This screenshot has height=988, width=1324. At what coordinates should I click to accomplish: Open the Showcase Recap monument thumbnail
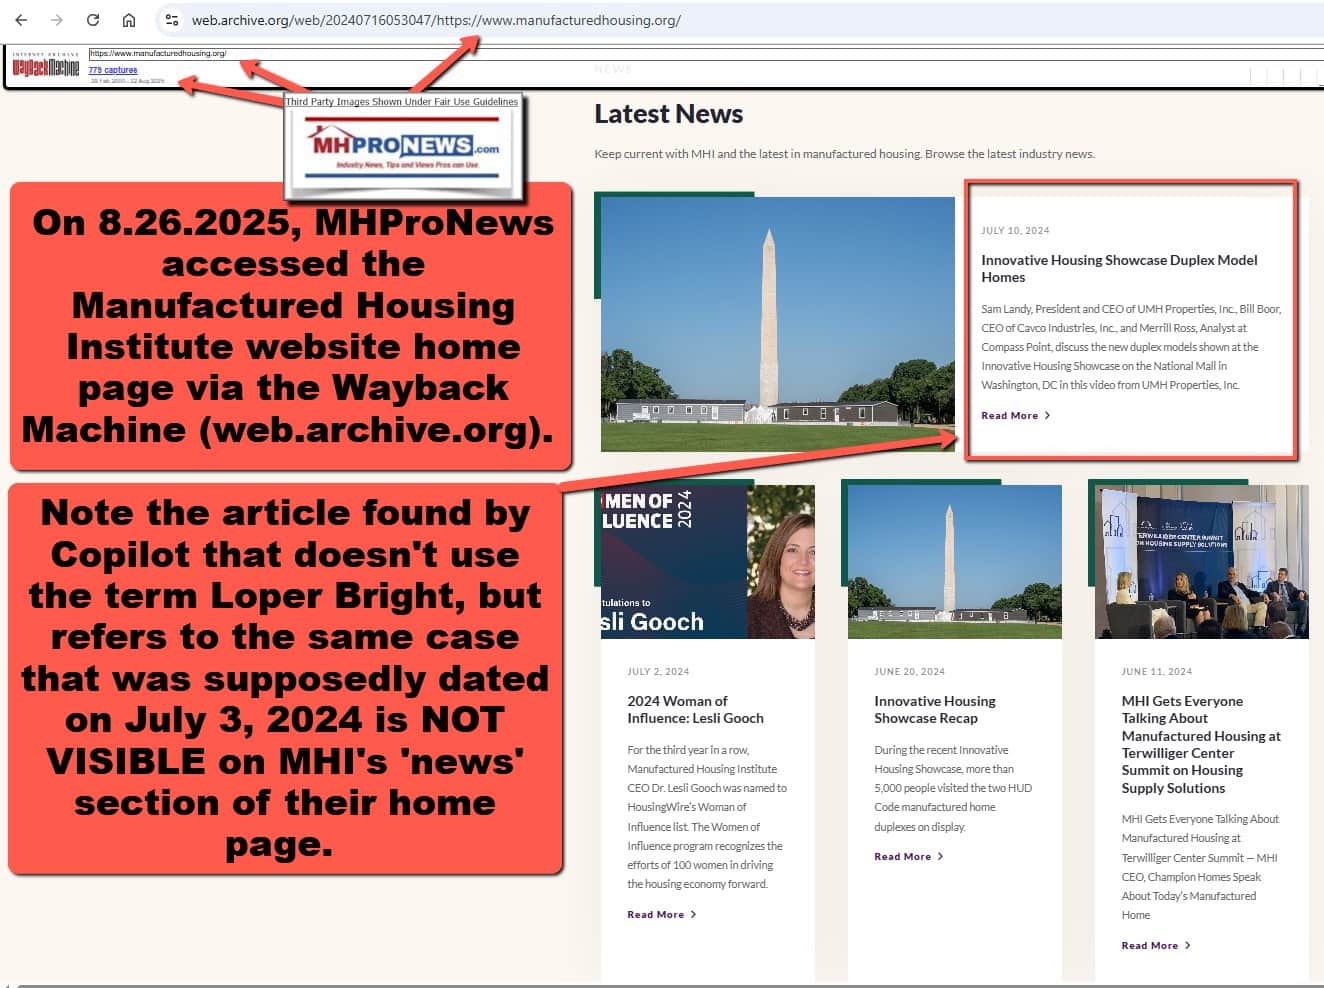[955, 562]
